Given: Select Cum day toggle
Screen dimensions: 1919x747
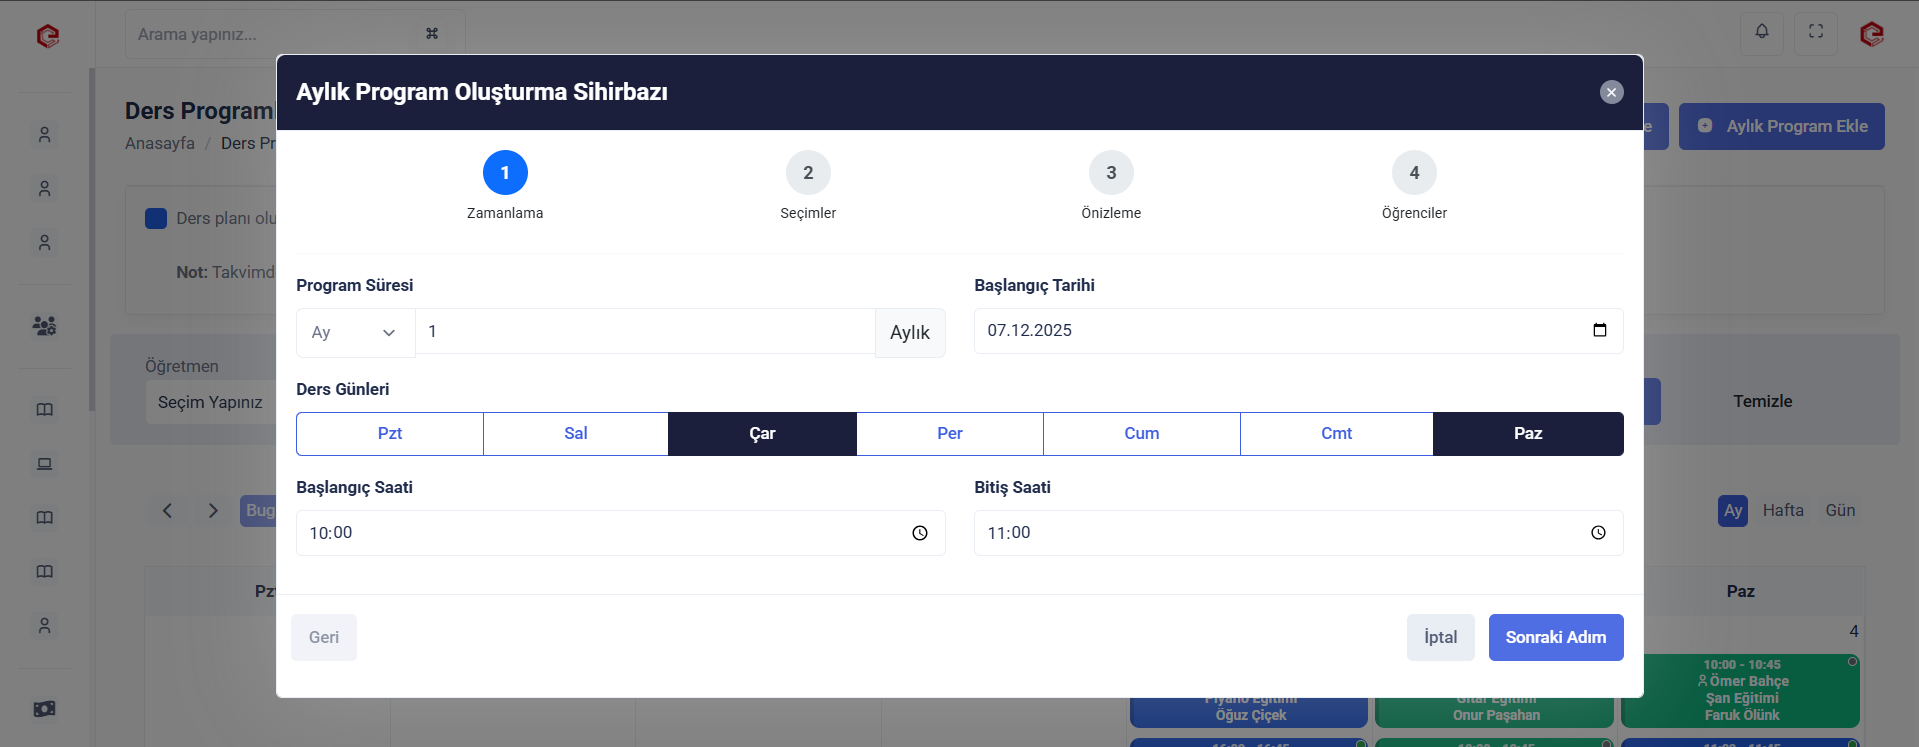Looking at the screenshot, I should 1141,434.
